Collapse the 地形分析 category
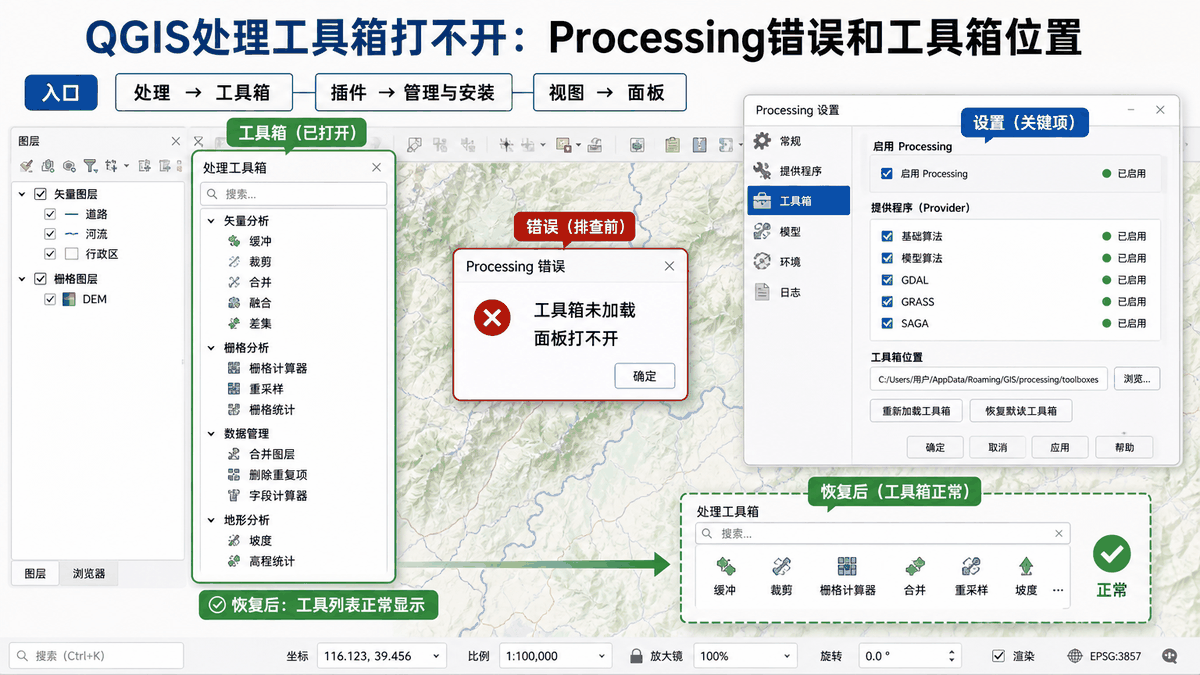 [x=211, y=520]
